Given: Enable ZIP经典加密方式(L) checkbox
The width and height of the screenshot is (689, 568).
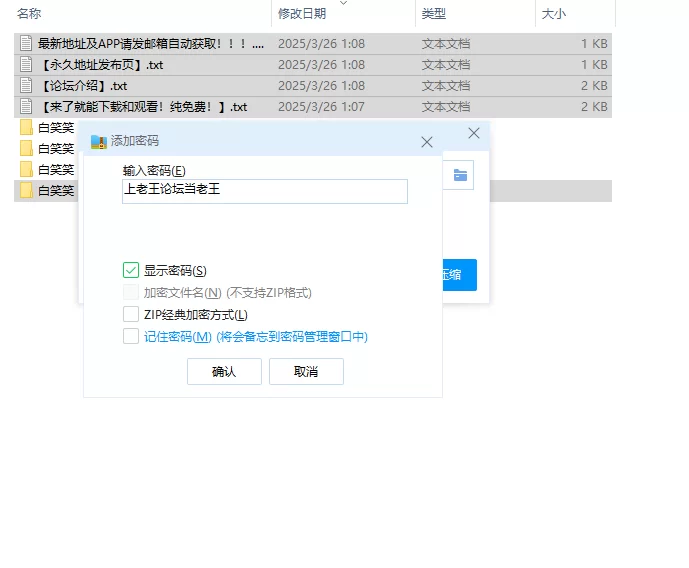Looking at the screenshot, I should coord(131,315).
